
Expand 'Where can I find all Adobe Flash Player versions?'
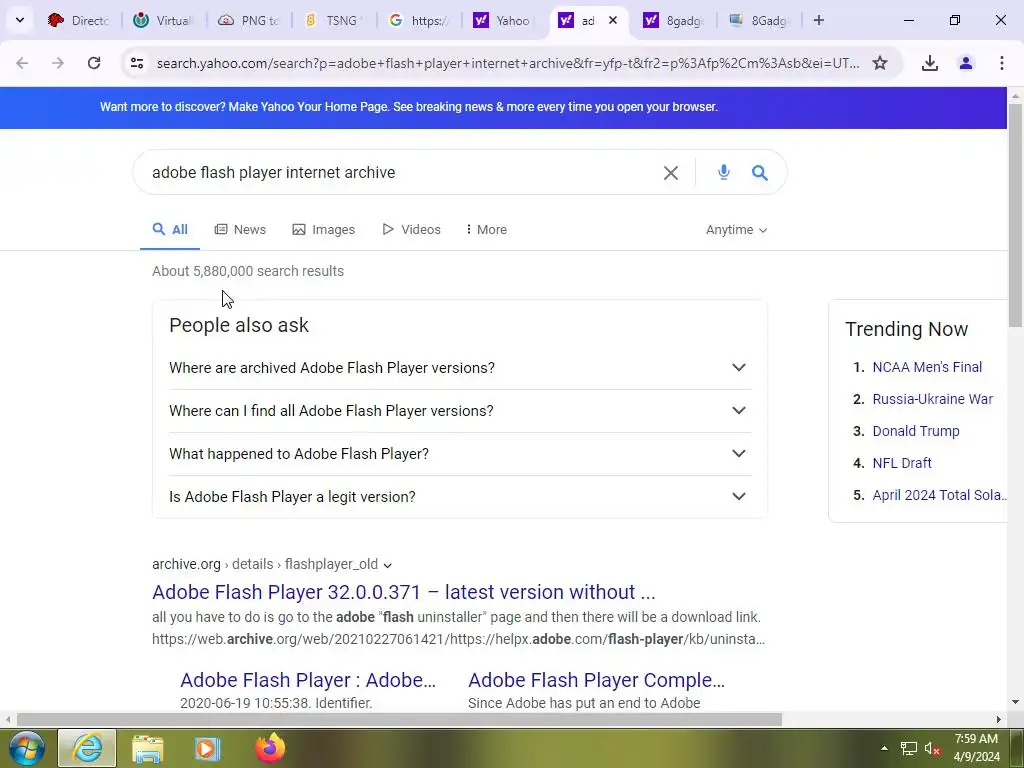460,411
